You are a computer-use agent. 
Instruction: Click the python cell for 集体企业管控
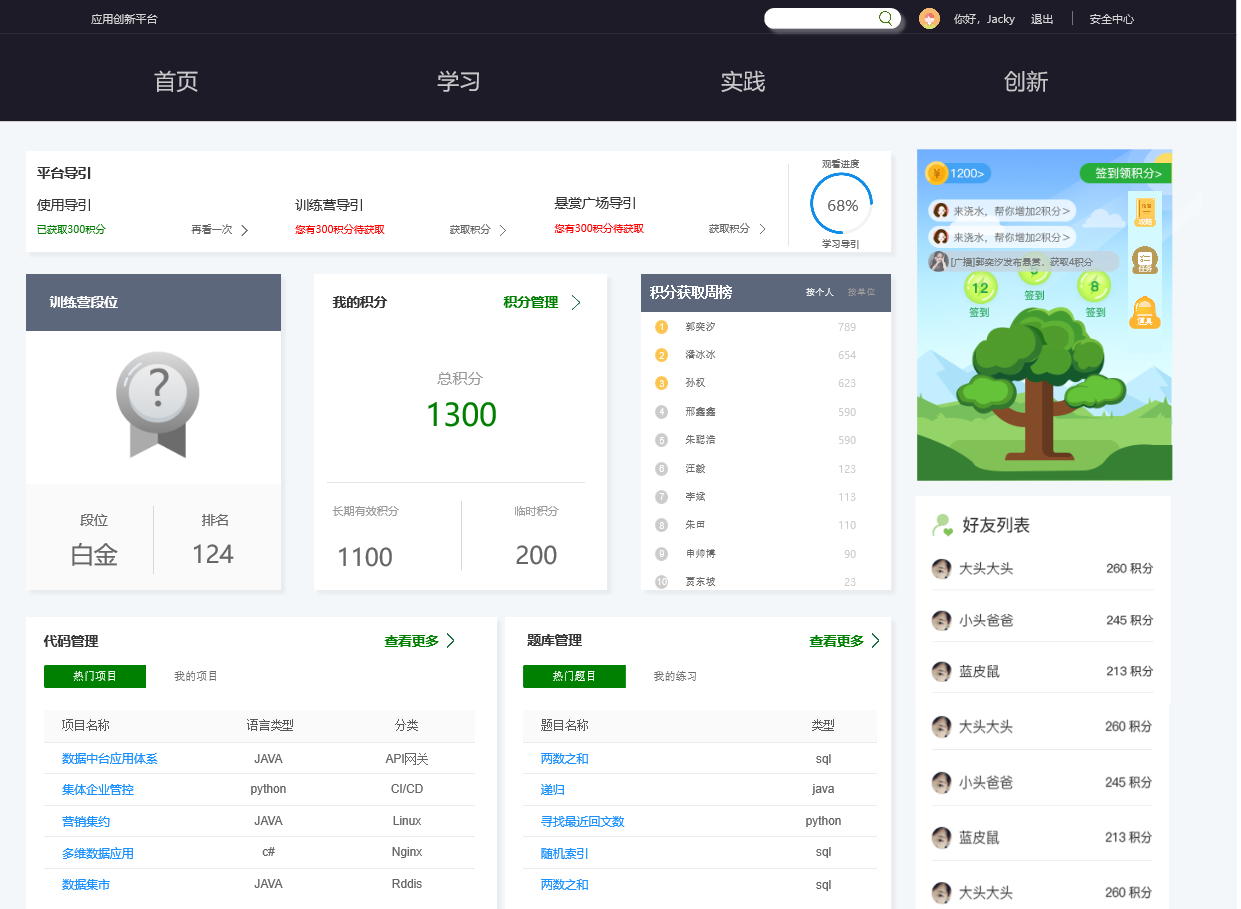point(268,789)
